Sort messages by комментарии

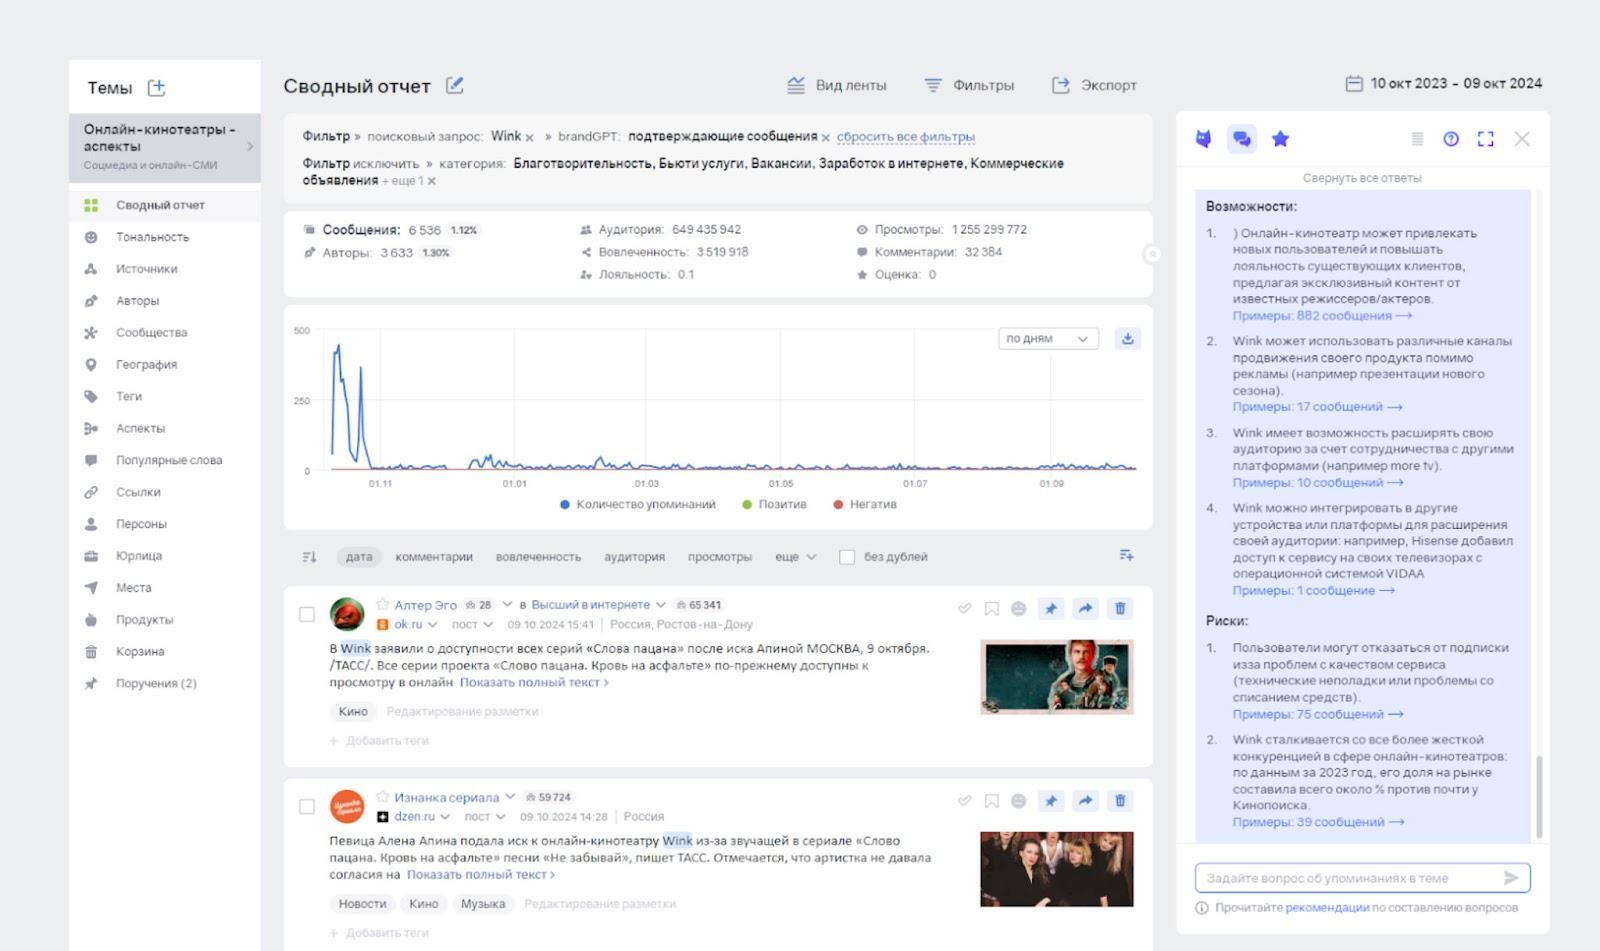click(434, 557)
